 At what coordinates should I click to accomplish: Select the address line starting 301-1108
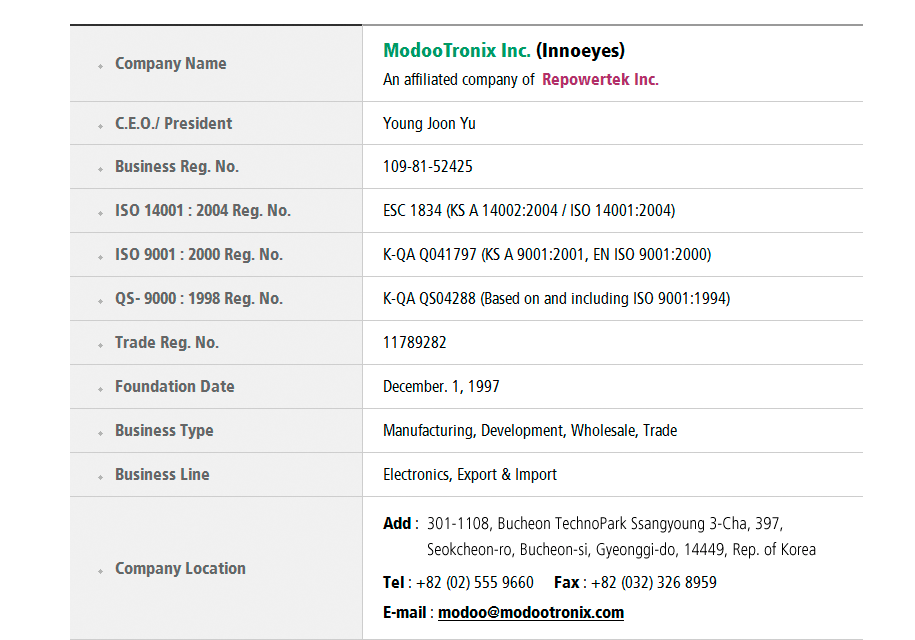605,524
